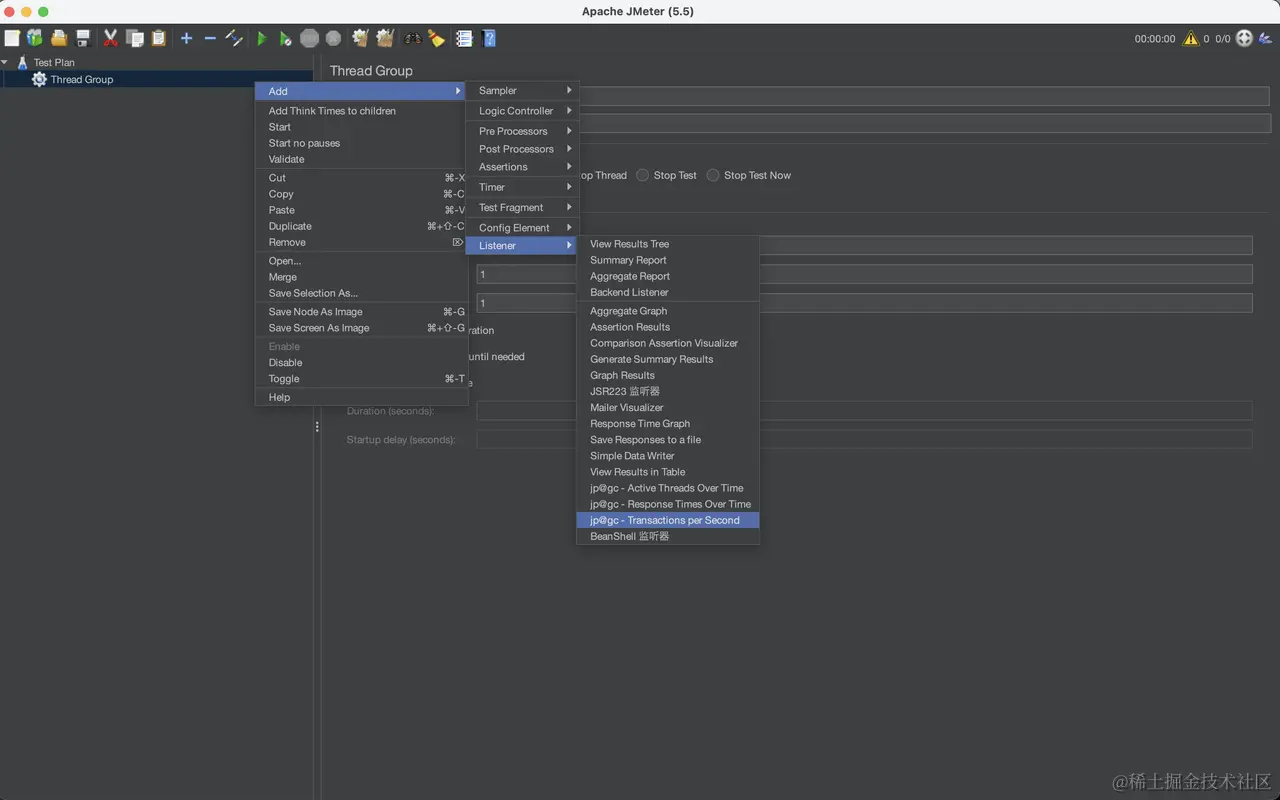This screenshot has height=800, width=1280.
Task: Click the blue plus Expand All icon
Action: pos(186,38)
